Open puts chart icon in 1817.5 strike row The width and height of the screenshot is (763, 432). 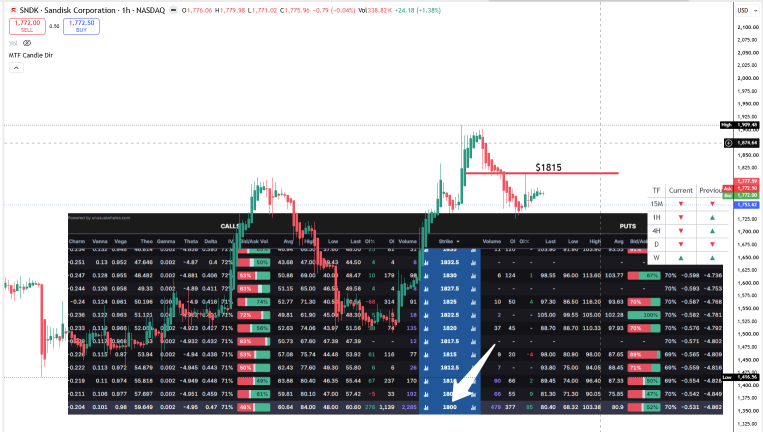(473, 342)
